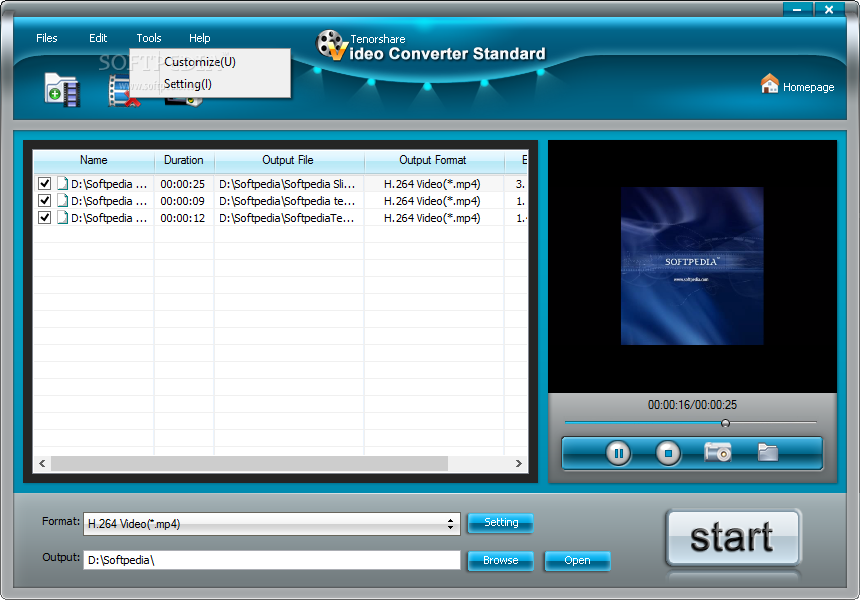Click the Homepage house icon

770,84
